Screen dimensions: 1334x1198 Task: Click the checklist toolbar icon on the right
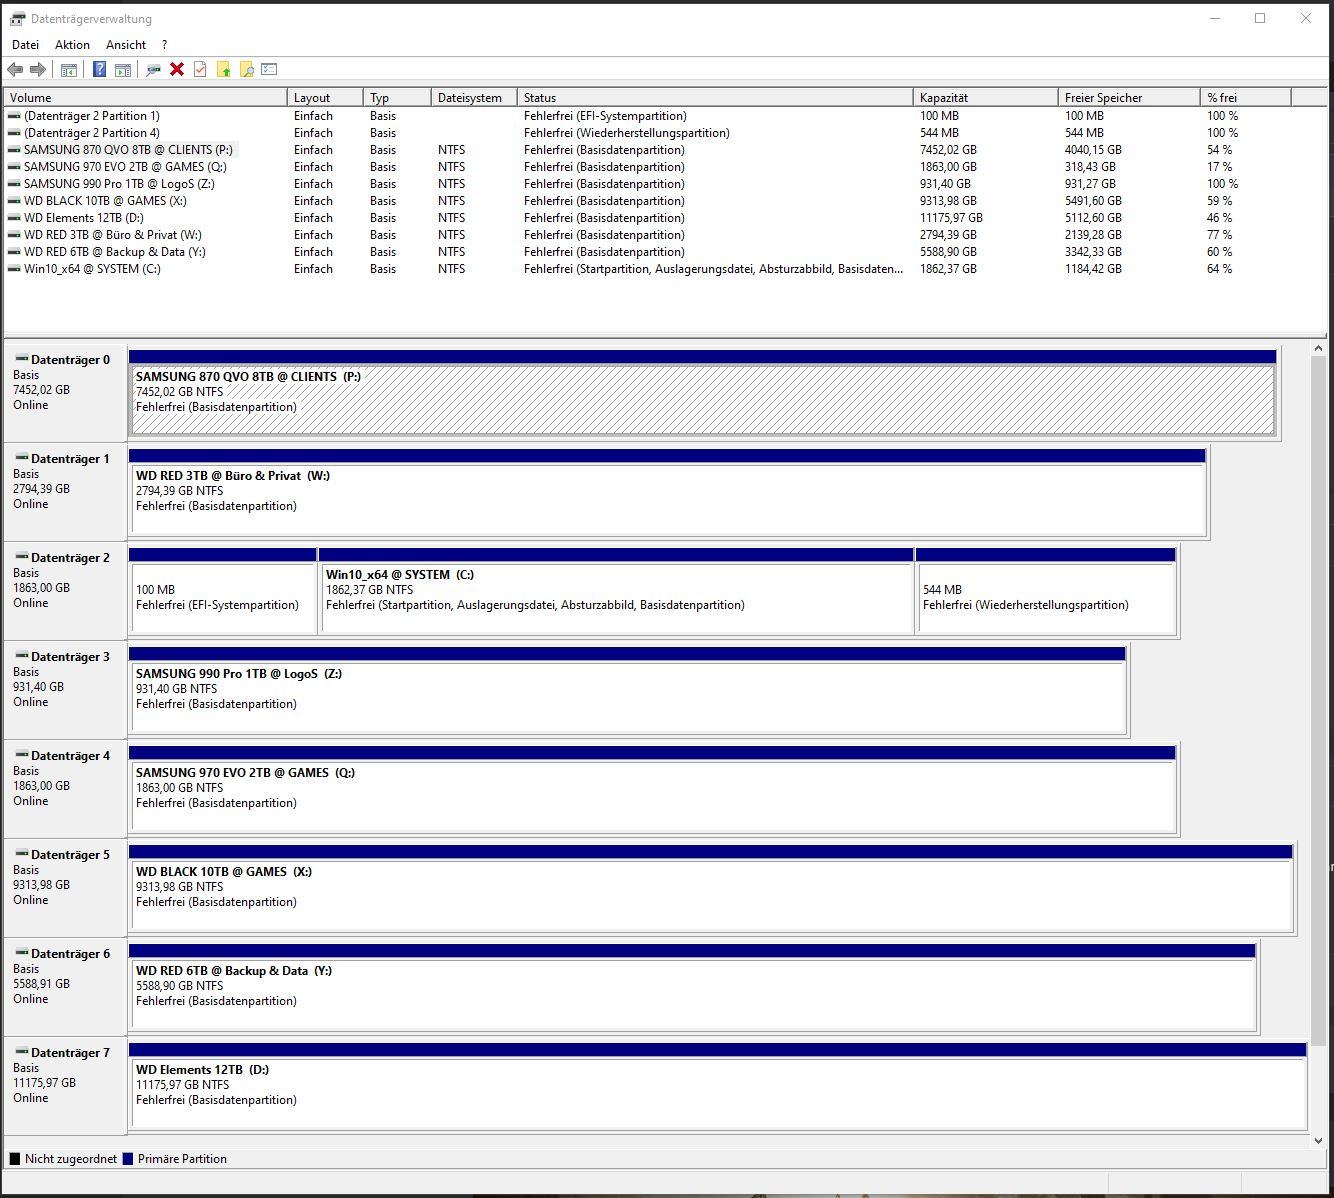[x=268, y=69]
